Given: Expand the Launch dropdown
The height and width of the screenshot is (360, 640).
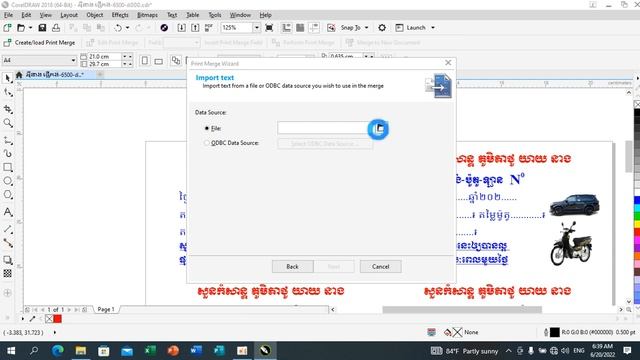Looking at the screenshot, I should click(433, 28).
